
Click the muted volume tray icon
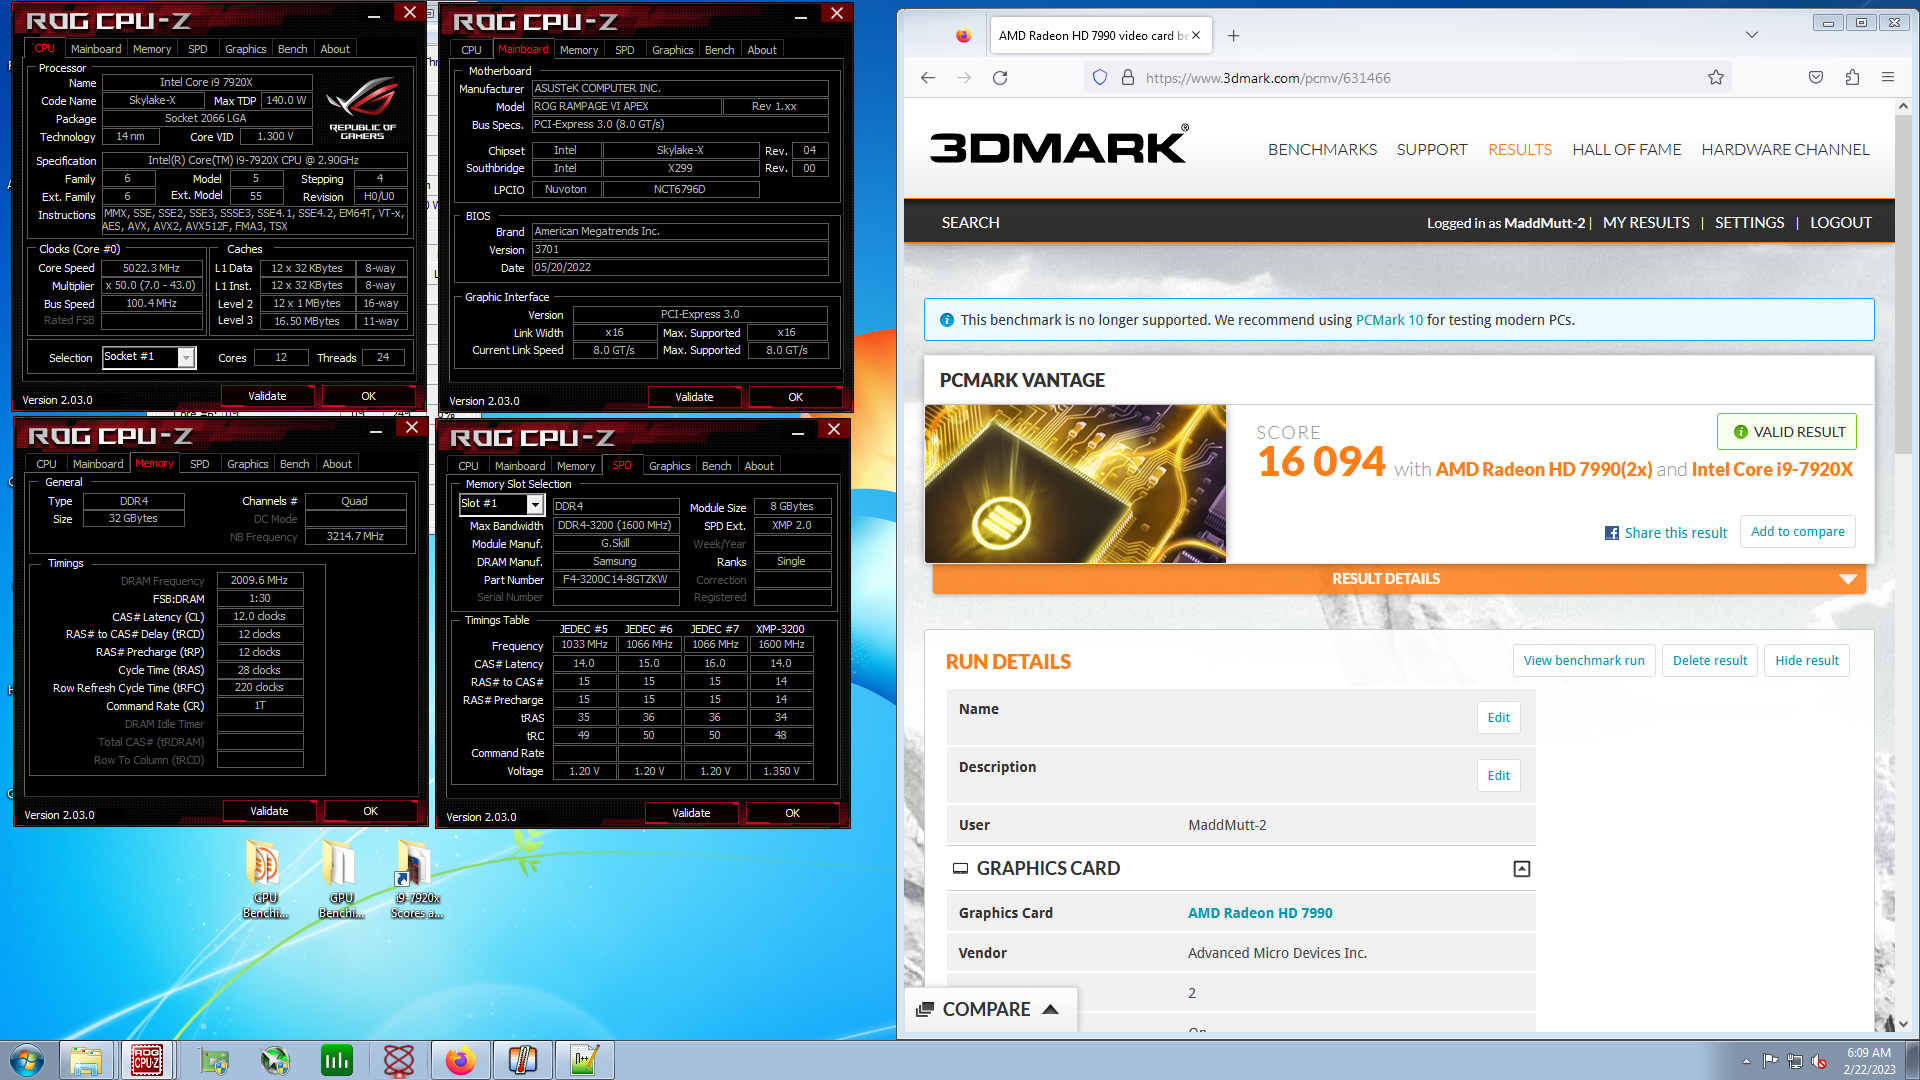coord(1819,1061)
